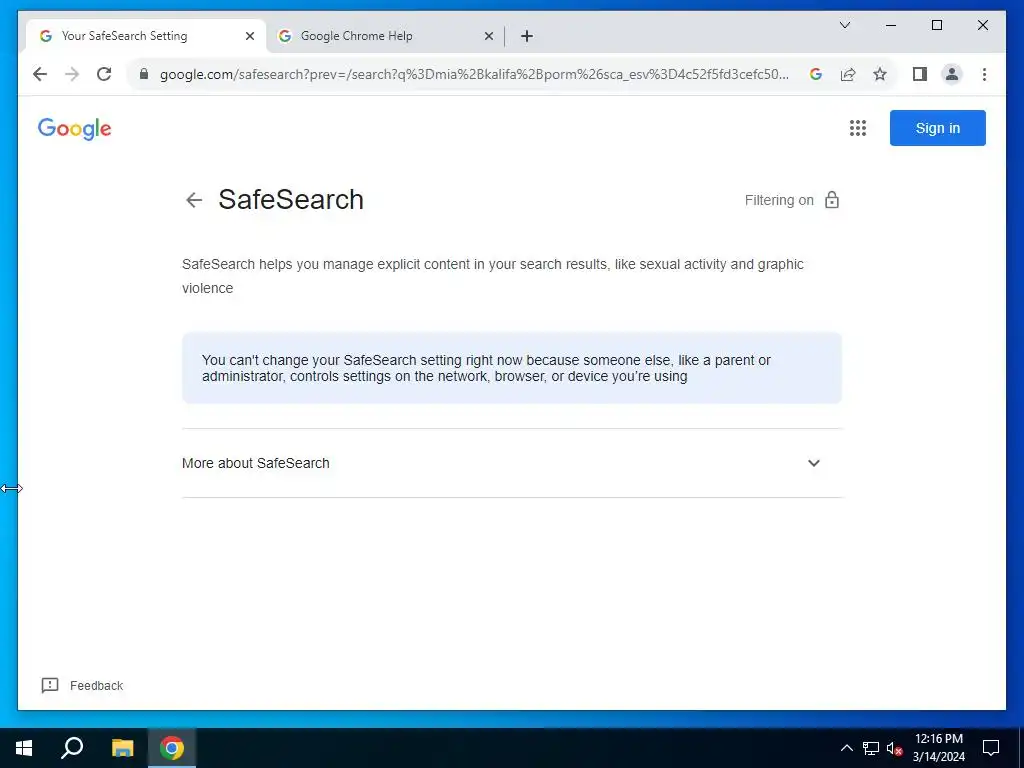The image size is (1024, 768).
Task: Click the Google icon in address bar
Action: point(816,74)
